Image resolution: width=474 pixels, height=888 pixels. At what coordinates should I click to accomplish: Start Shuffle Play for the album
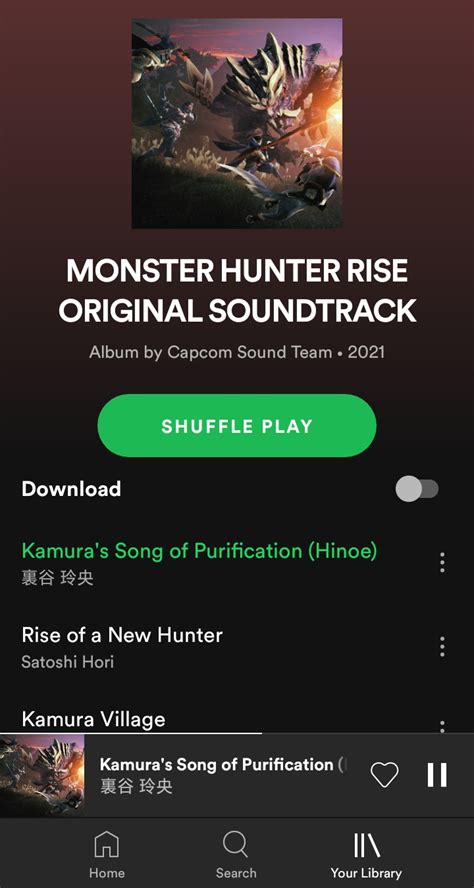237,426
